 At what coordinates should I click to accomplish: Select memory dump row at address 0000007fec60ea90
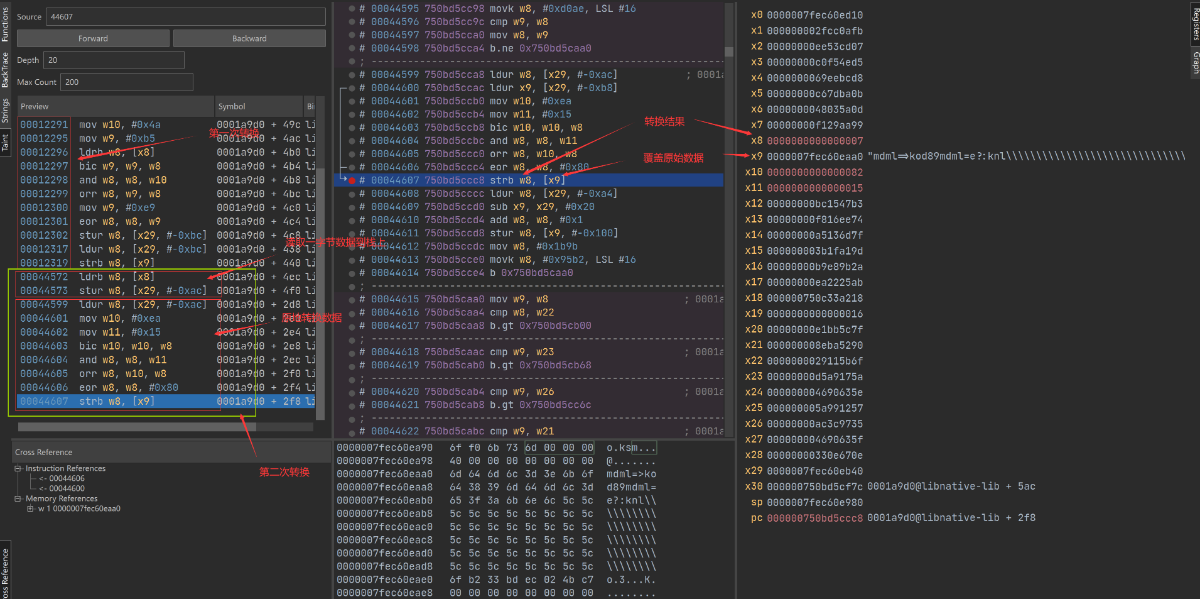point(497,447)
